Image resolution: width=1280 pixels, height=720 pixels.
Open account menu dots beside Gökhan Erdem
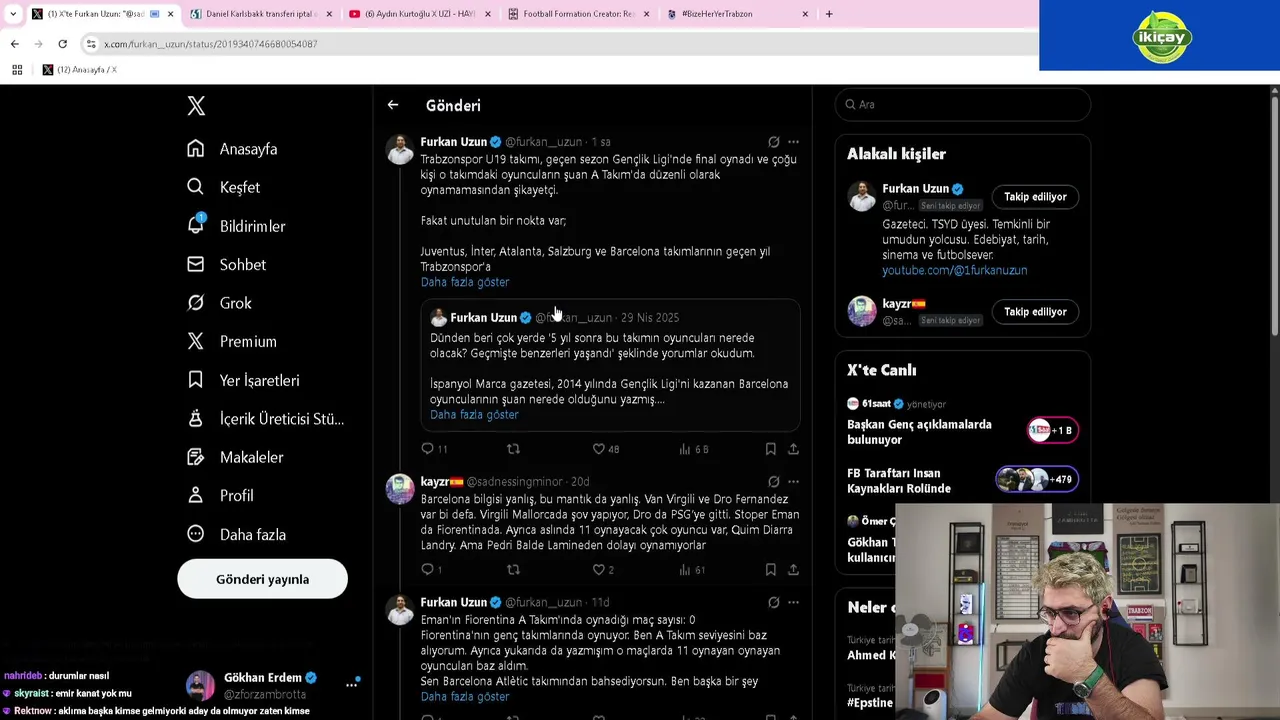(x=352, y=685)
